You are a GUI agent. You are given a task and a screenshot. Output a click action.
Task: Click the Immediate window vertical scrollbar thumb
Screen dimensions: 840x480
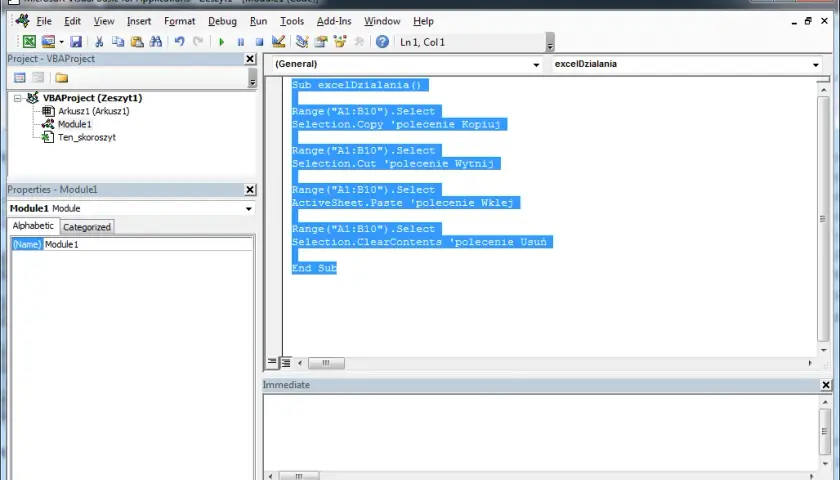tap(825, 432)
